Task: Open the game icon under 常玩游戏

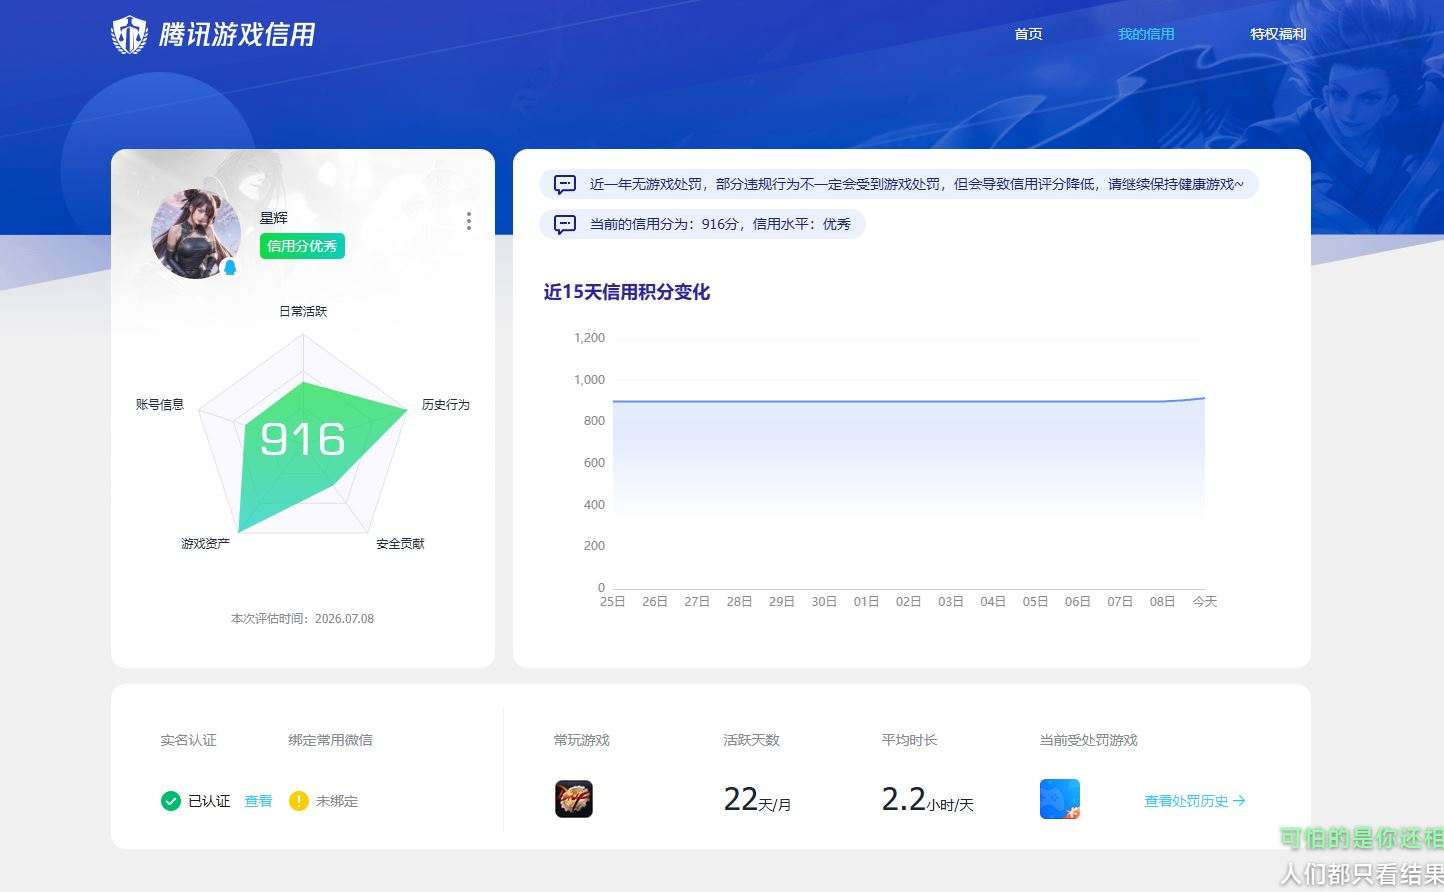Action: 574,799
